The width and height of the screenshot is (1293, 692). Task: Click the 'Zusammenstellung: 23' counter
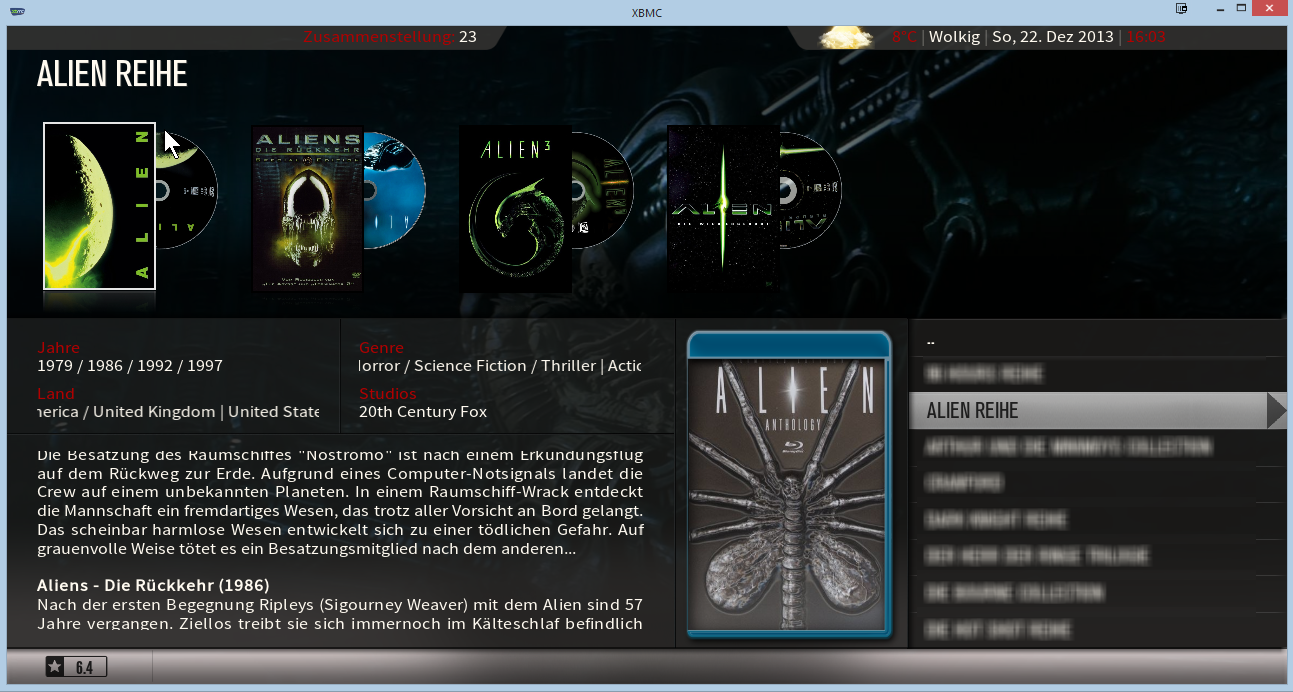(390, 37)
